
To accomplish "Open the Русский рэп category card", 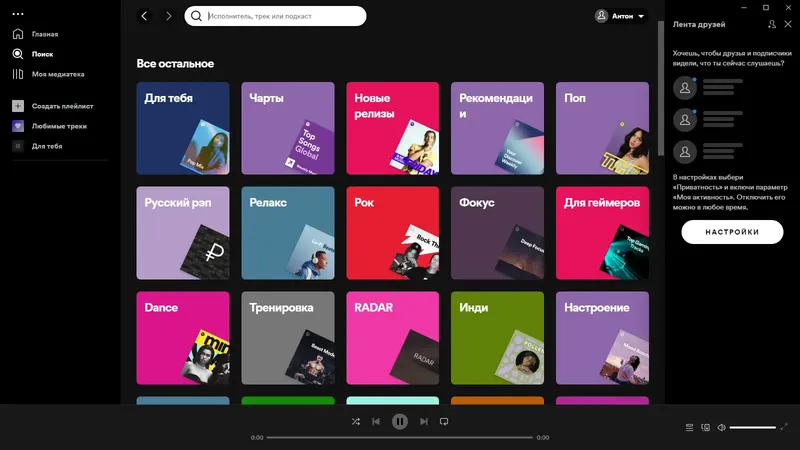I will click(x=183, y=233).
